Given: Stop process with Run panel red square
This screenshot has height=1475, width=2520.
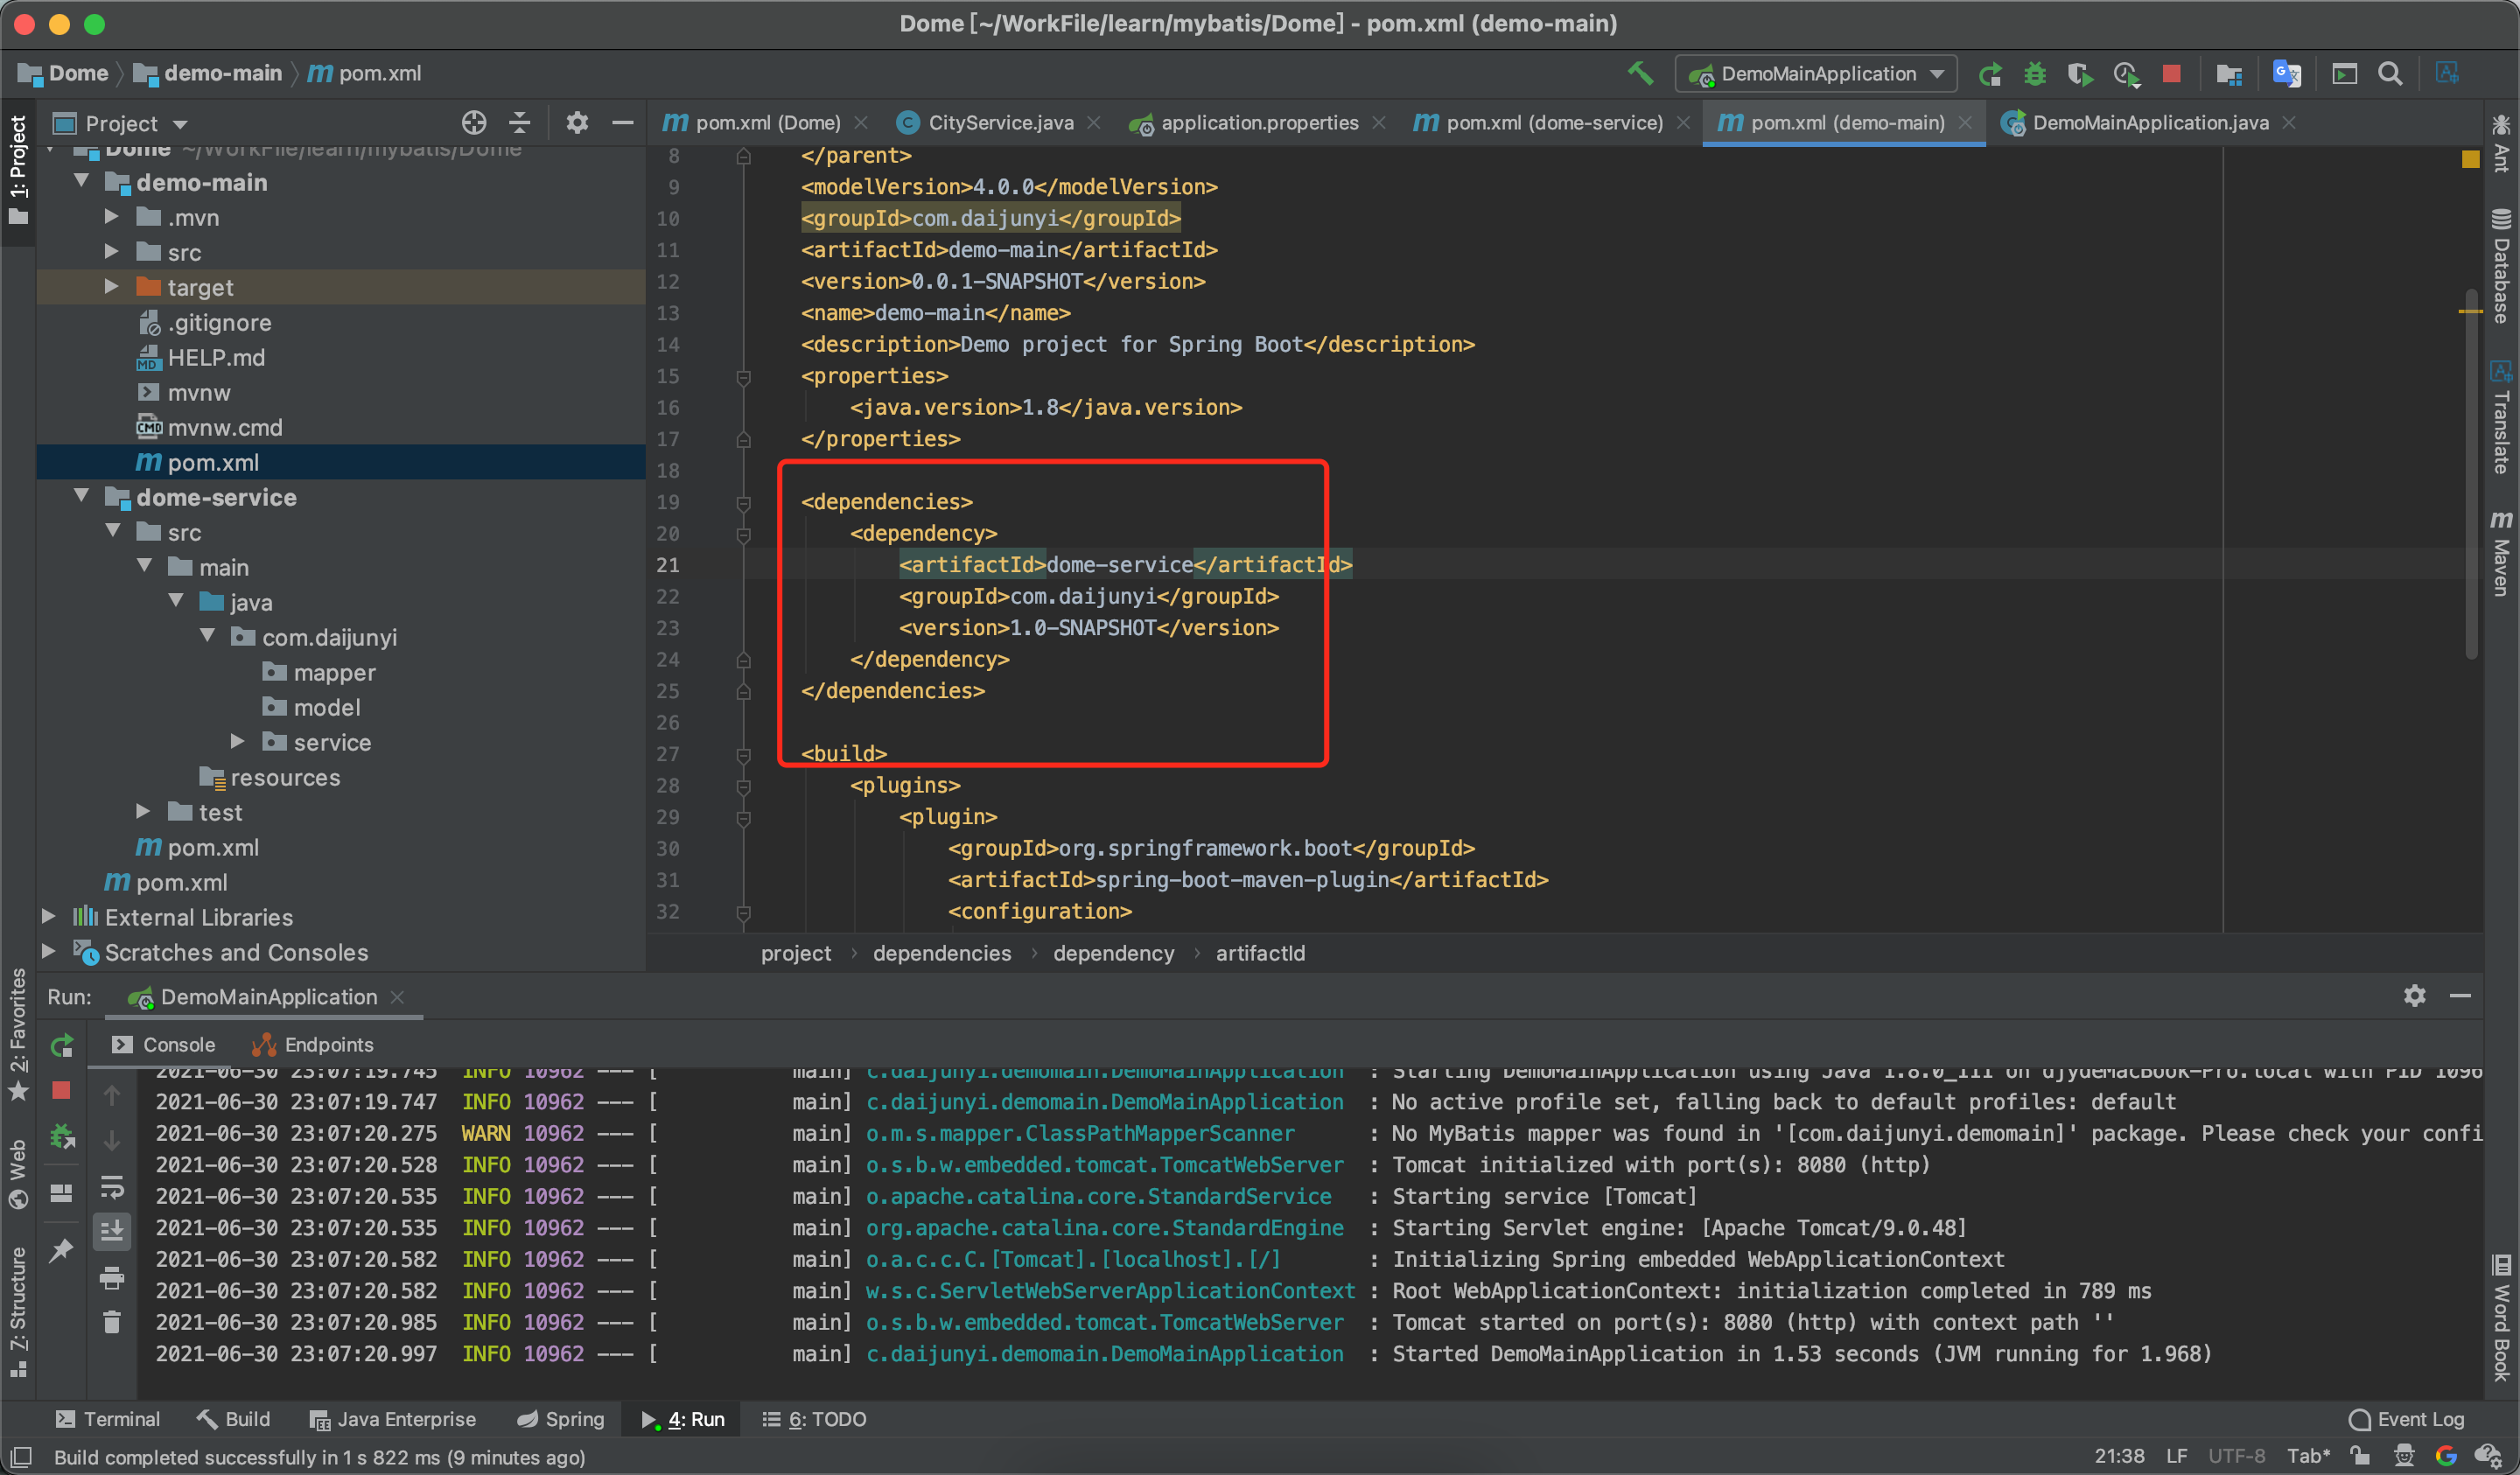Looking at the screenshot, I should [62, 1091].
